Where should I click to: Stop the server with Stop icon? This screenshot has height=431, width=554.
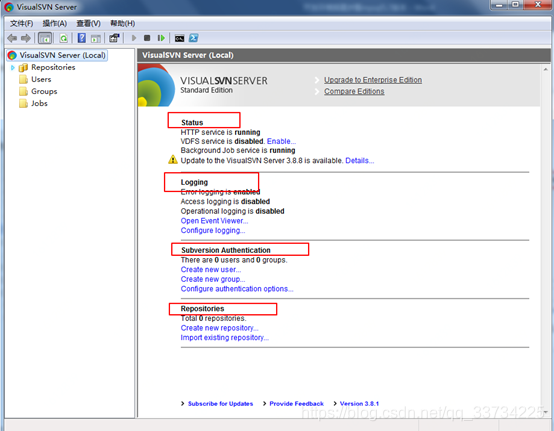pos(147,38)
